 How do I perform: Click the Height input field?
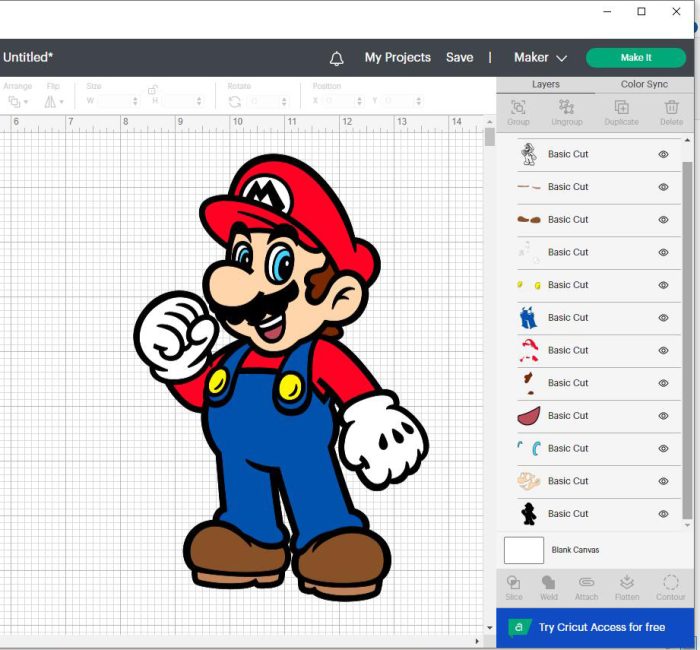[x=177, y=101]
